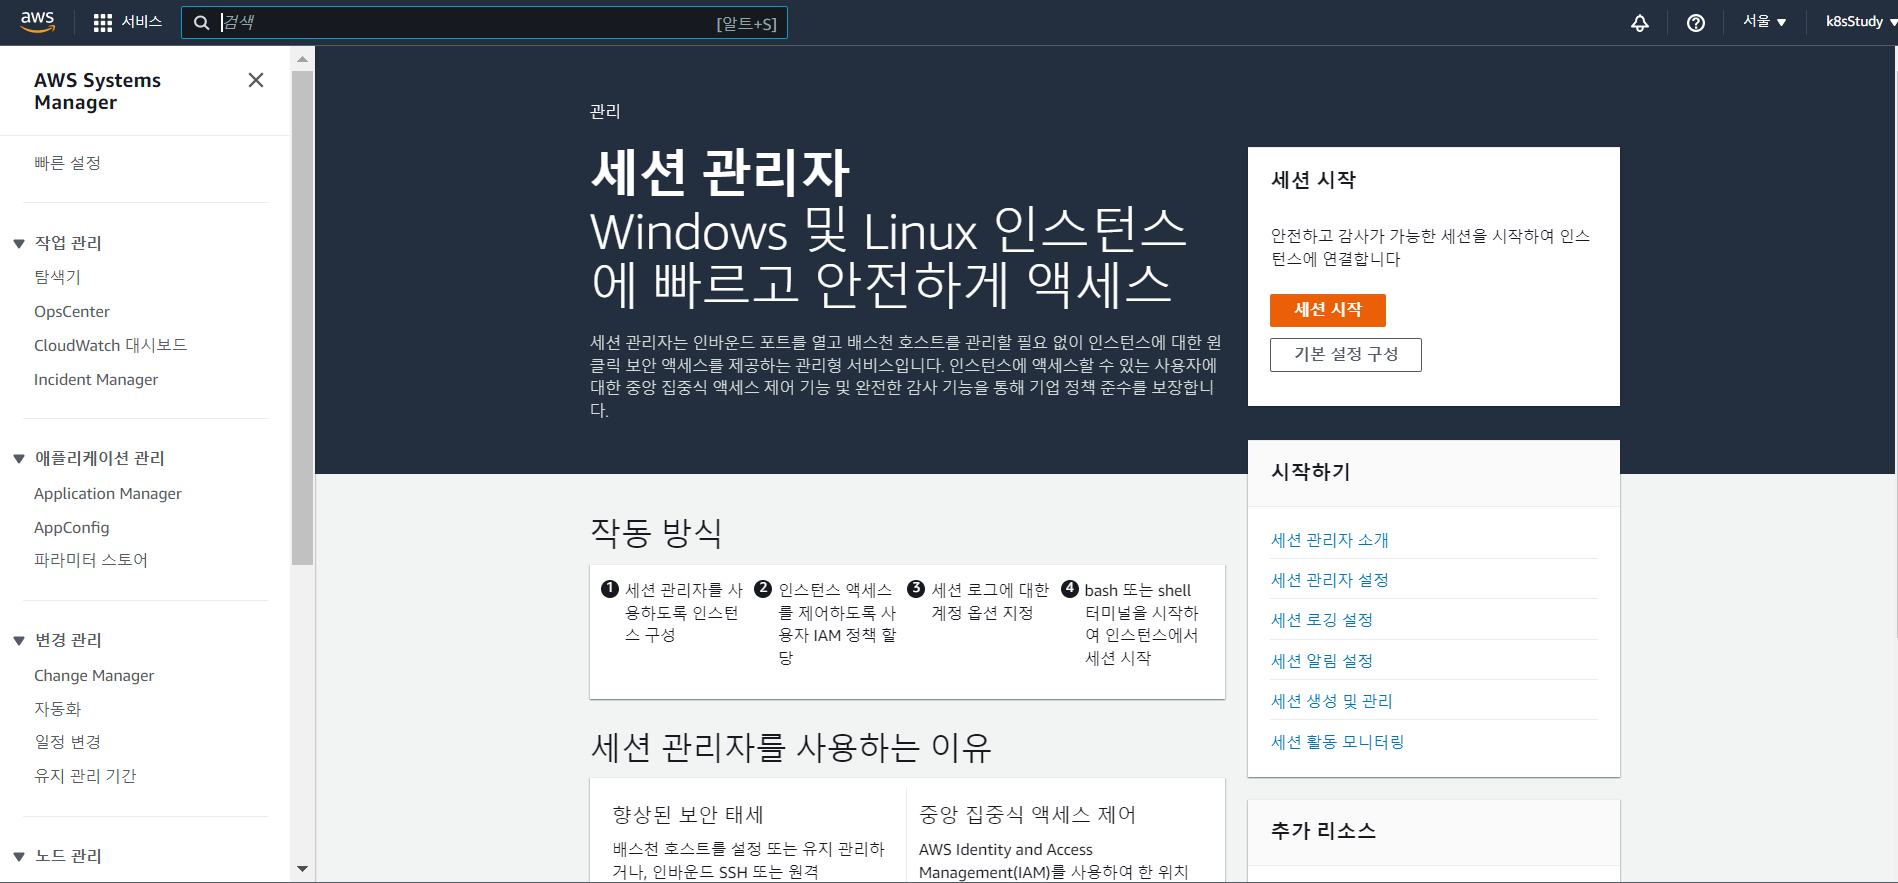Open the k8sStudy account menu
This screenshot has height=883, width=1898.
1860,21
